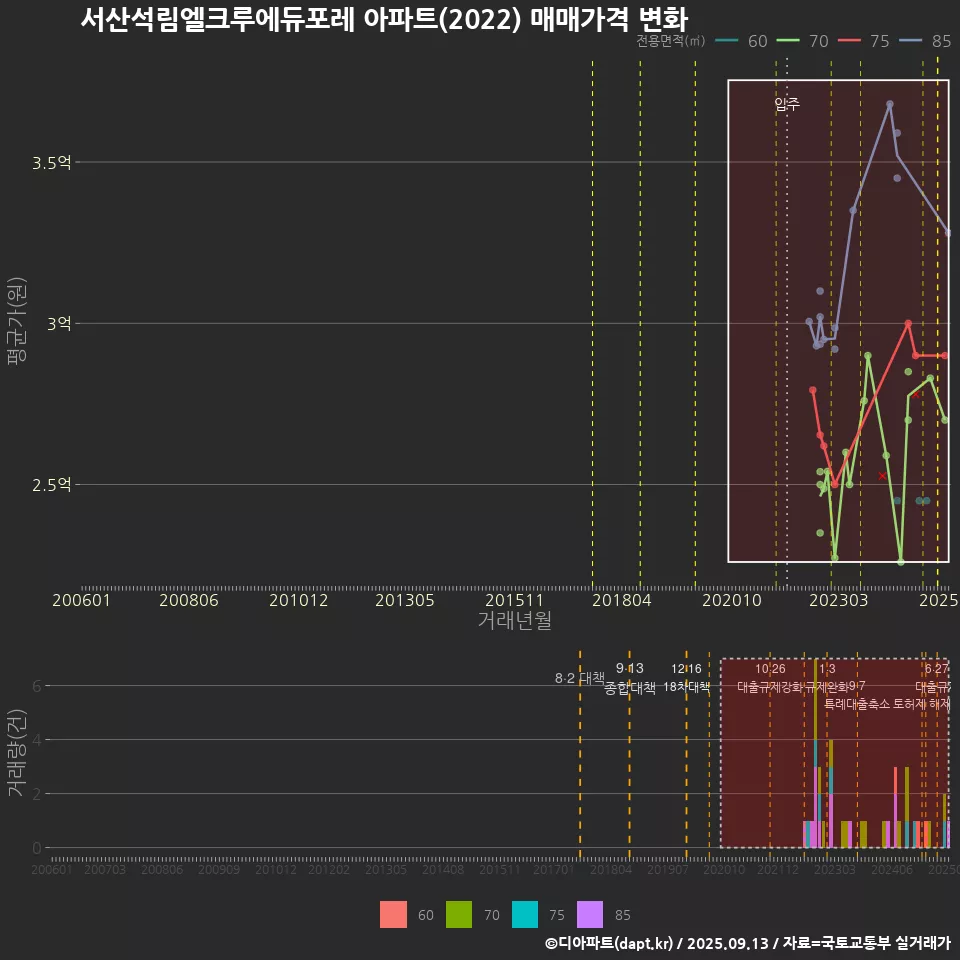This screenshot has height=960, width=960.
Task: Click the '12·16 18차대책' policy annotation
Action: 686,678
